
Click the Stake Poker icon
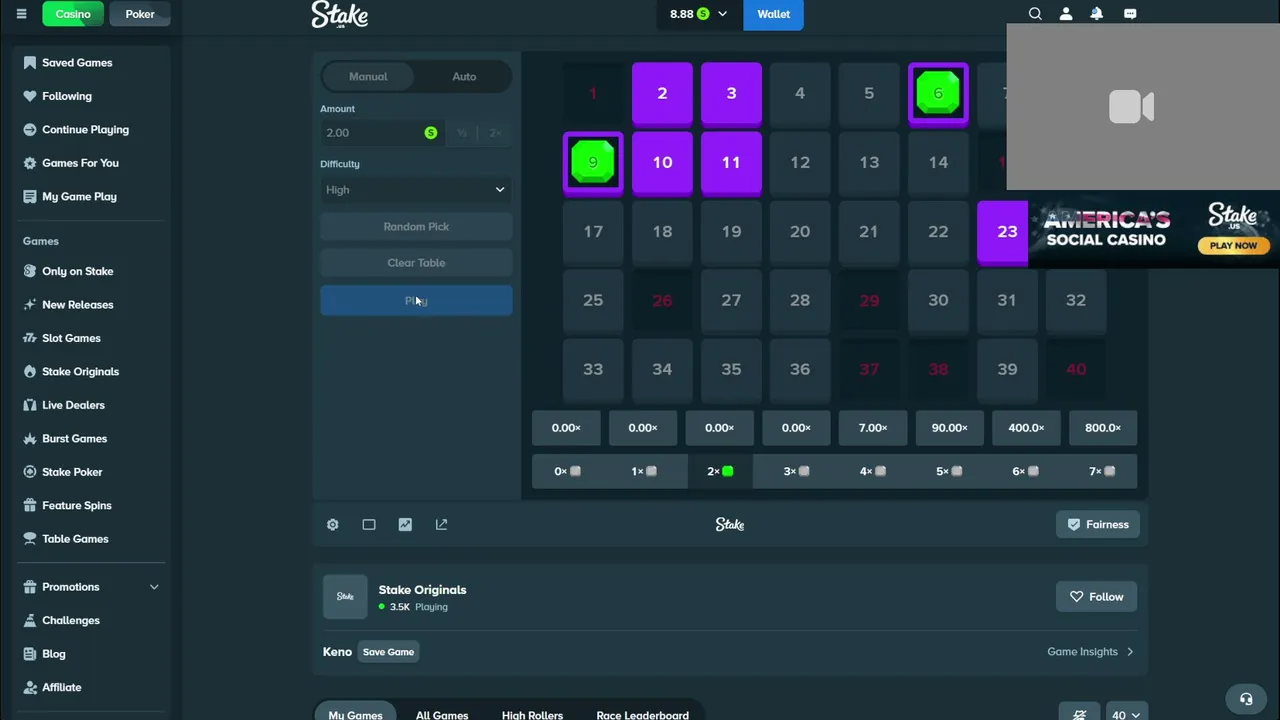tap(30, 472)
